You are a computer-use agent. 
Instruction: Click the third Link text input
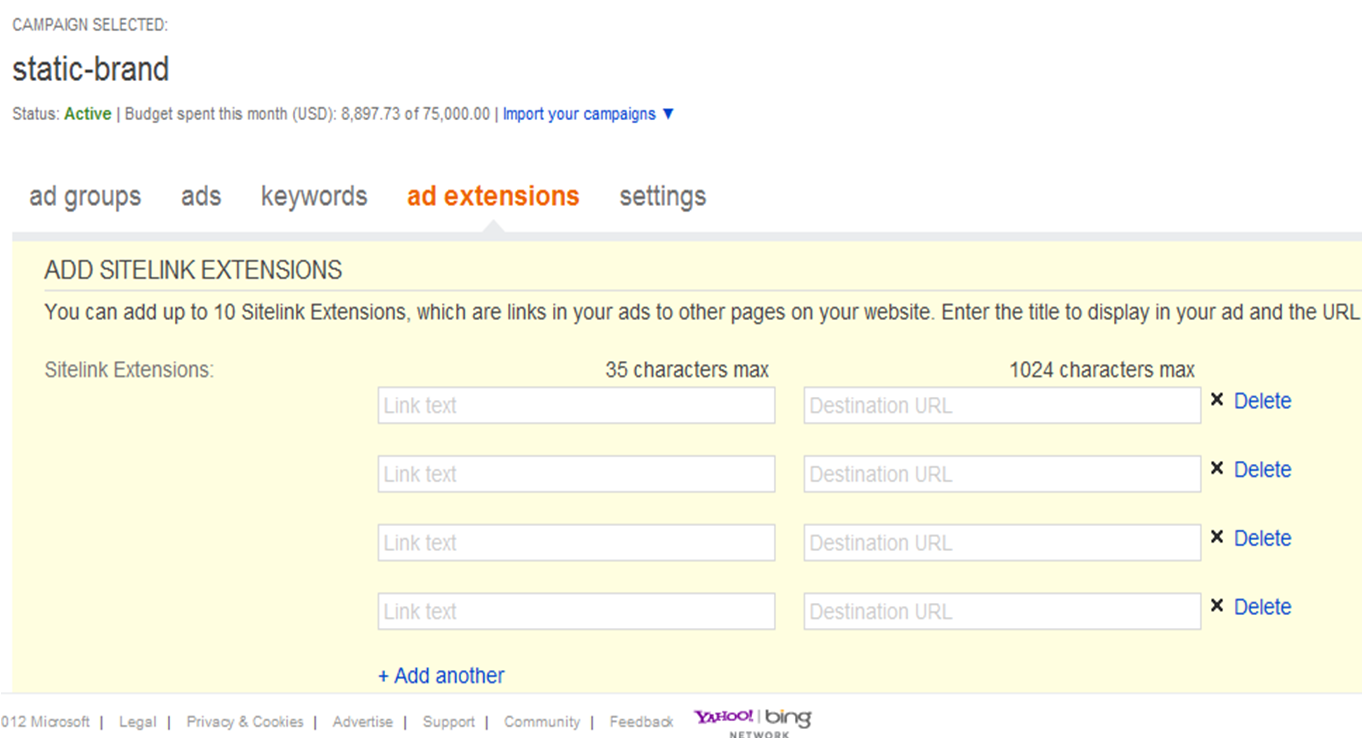tap(576, 543)
